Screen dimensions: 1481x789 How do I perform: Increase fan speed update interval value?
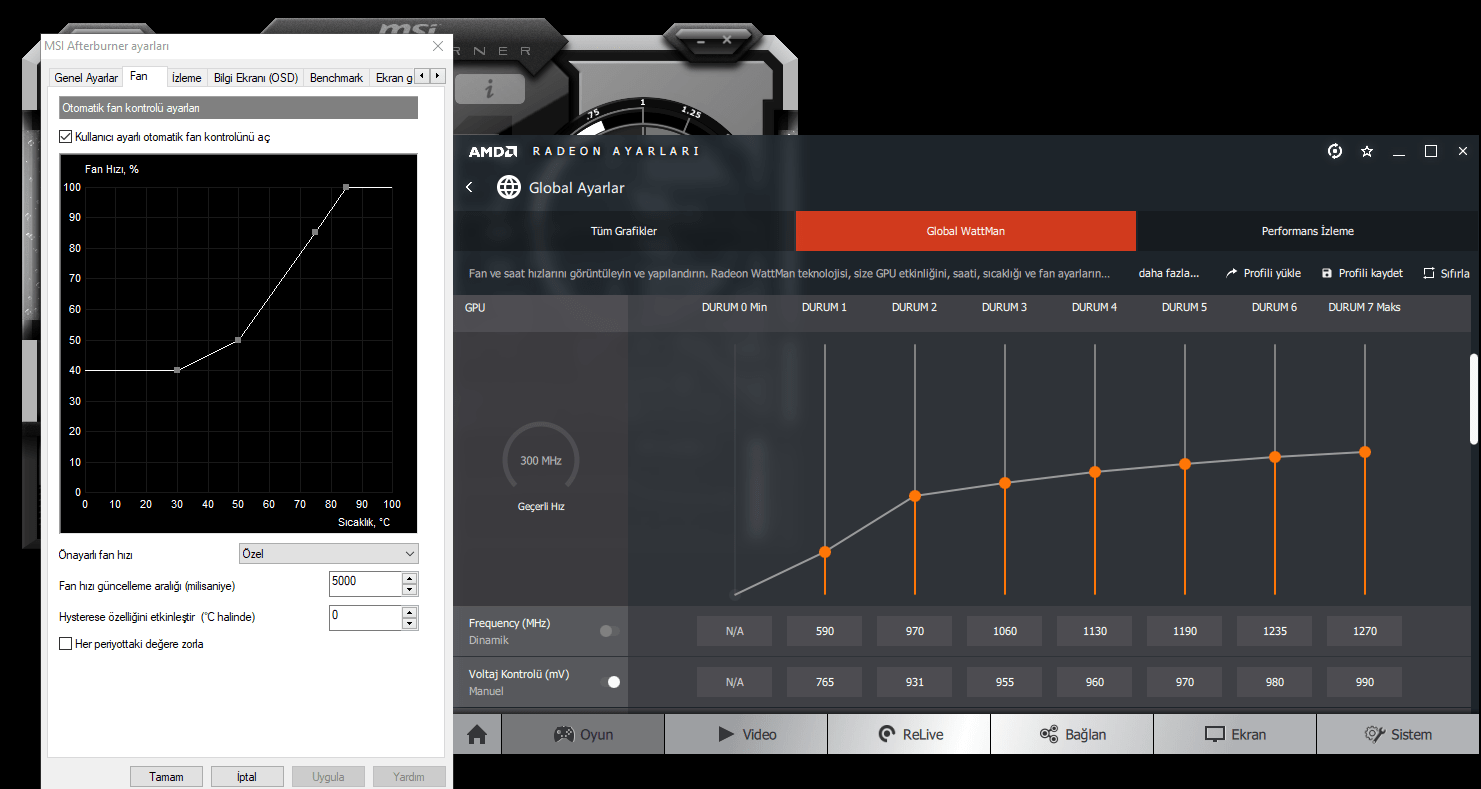pos(409,578)
